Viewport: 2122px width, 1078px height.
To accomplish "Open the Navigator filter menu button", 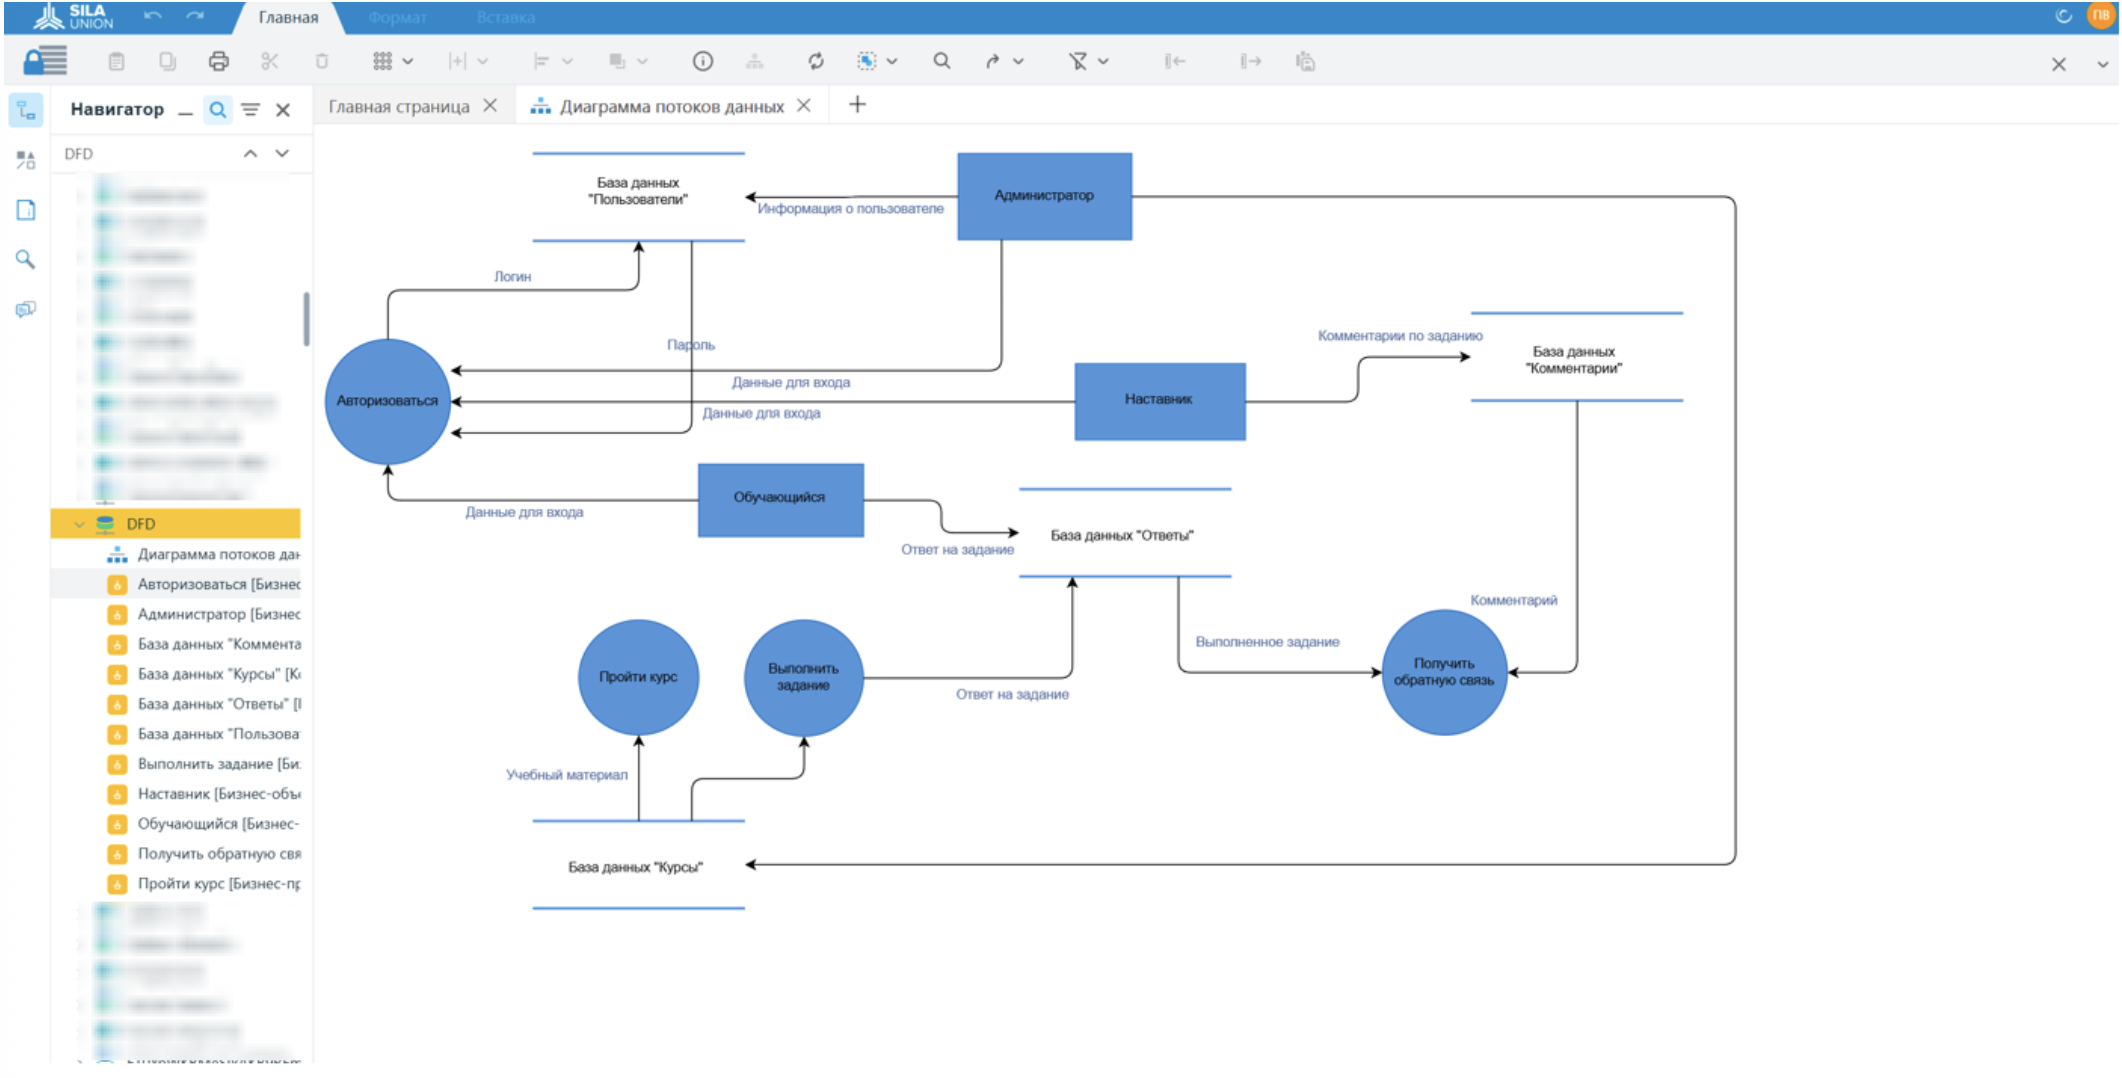I will [251, 110].
